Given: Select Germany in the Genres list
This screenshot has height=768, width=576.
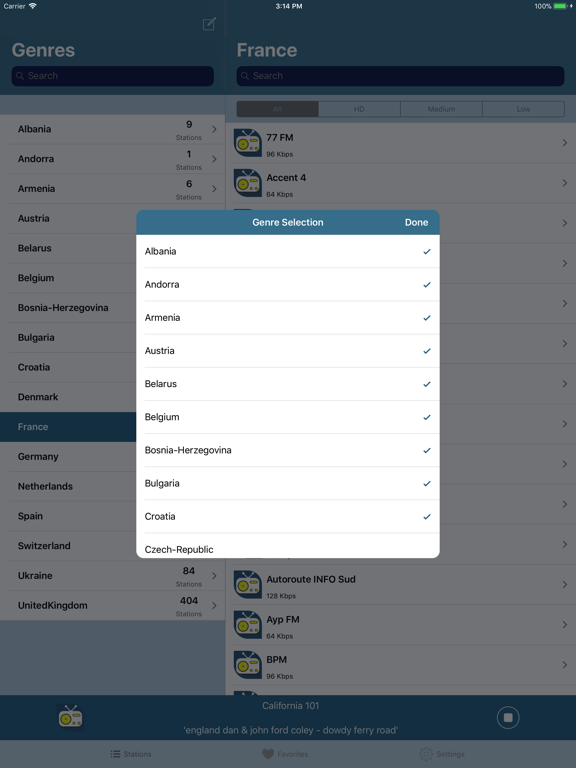Looking at the screenshot, I should point(68,456).
